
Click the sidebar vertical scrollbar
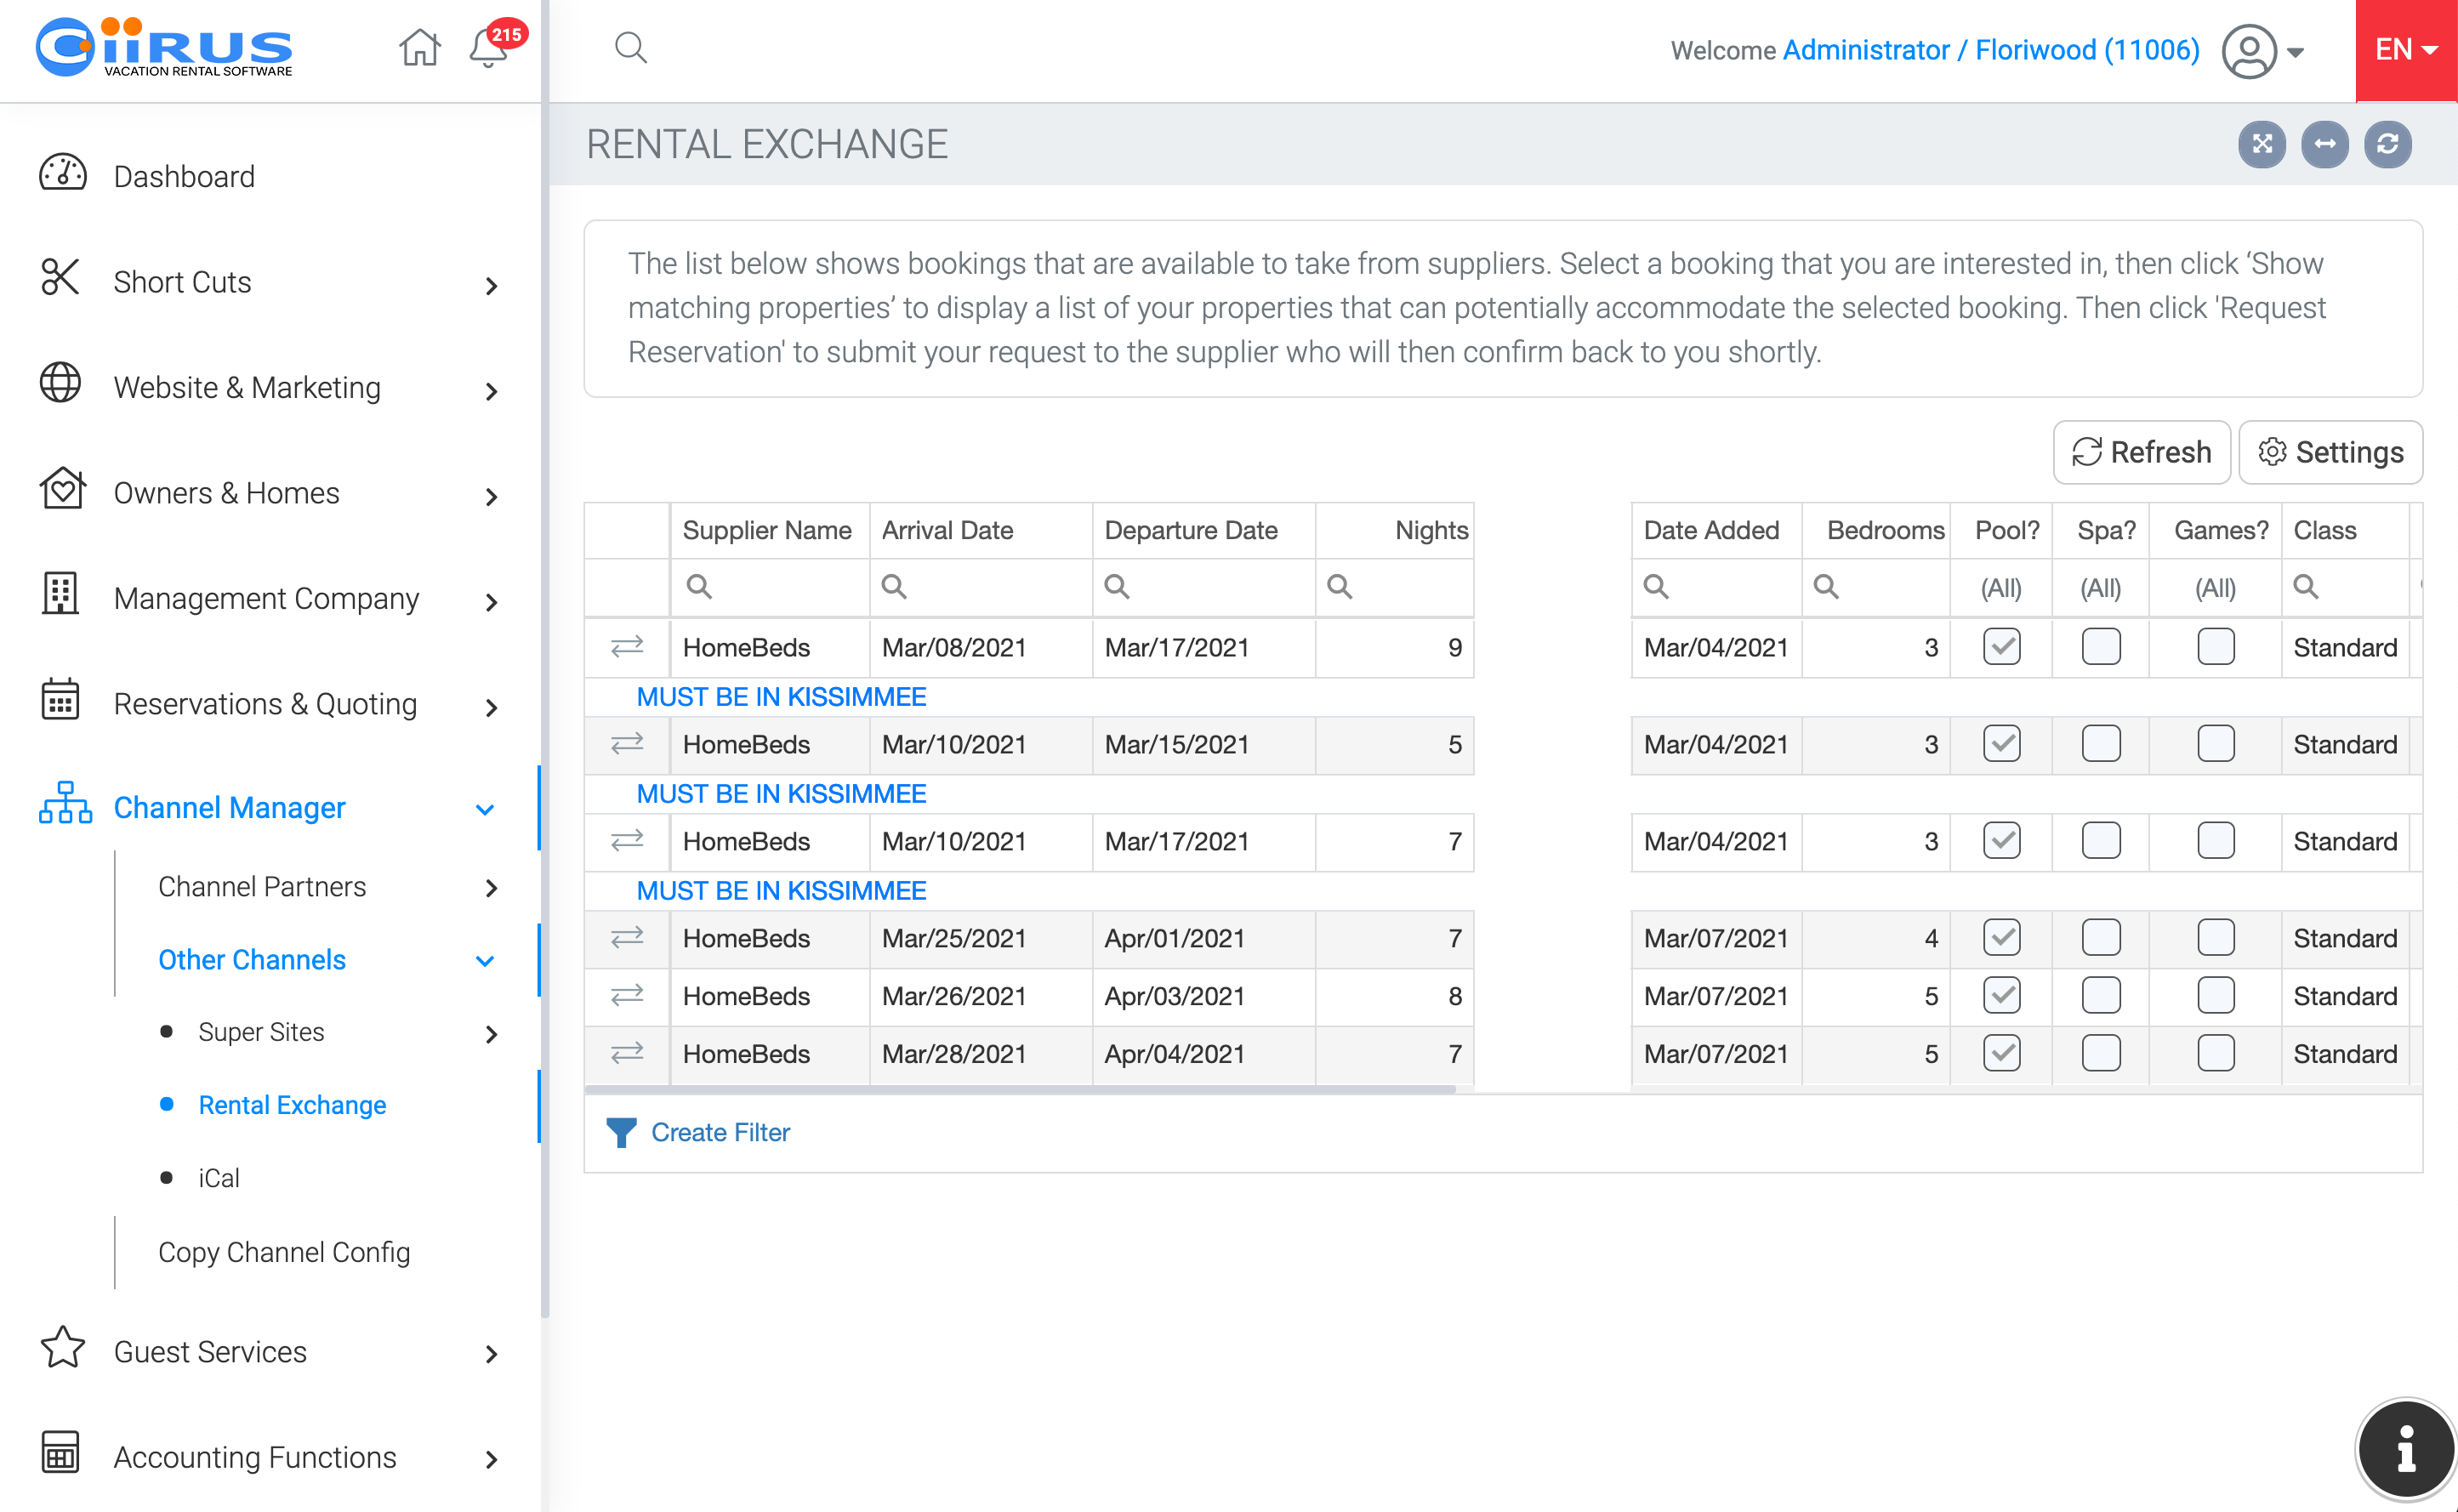[544, 660]
